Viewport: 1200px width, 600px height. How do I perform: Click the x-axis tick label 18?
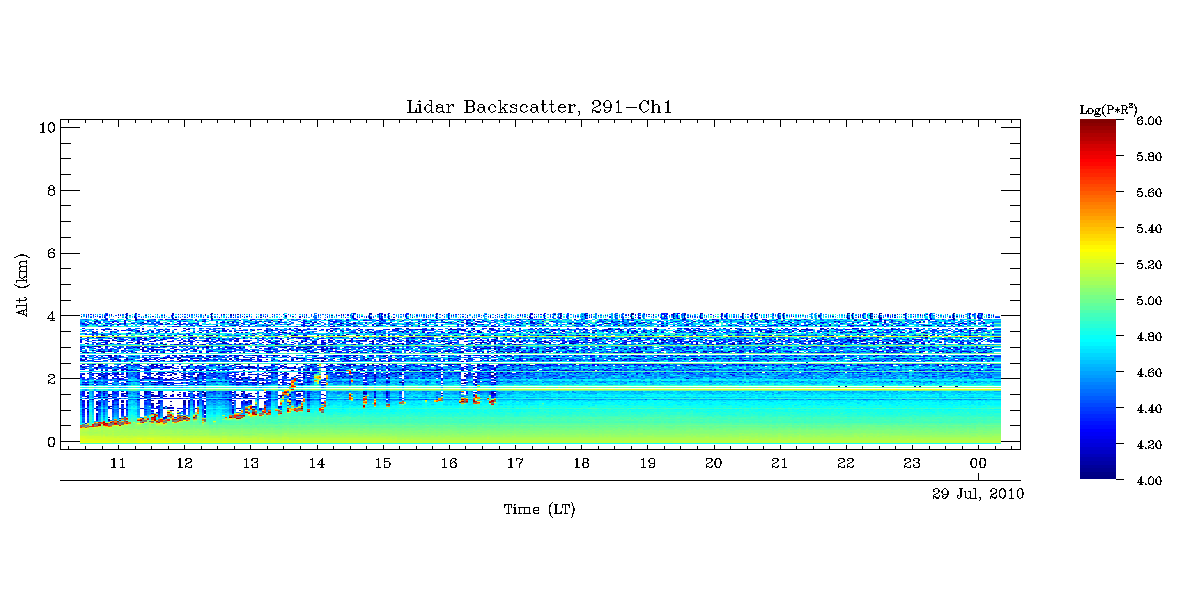581,464
